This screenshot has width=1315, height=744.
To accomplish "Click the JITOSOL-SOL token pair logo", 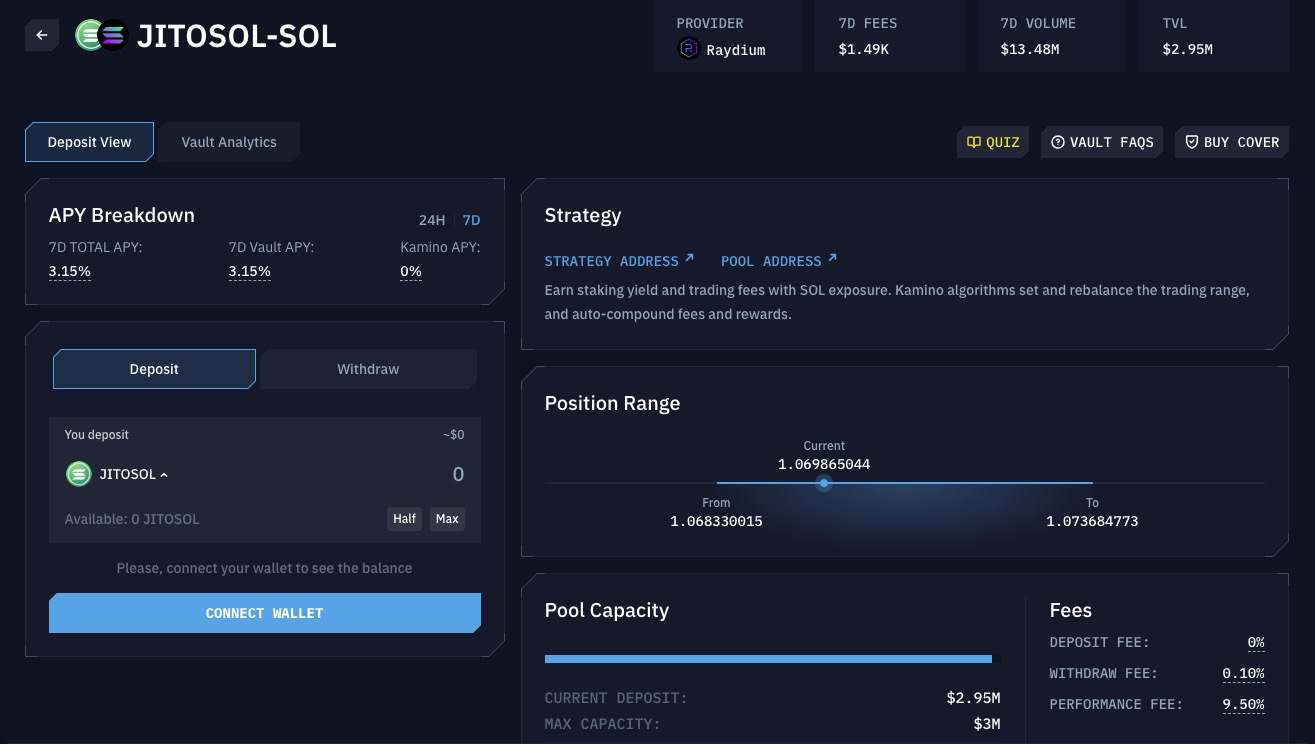I will (102, 35).
